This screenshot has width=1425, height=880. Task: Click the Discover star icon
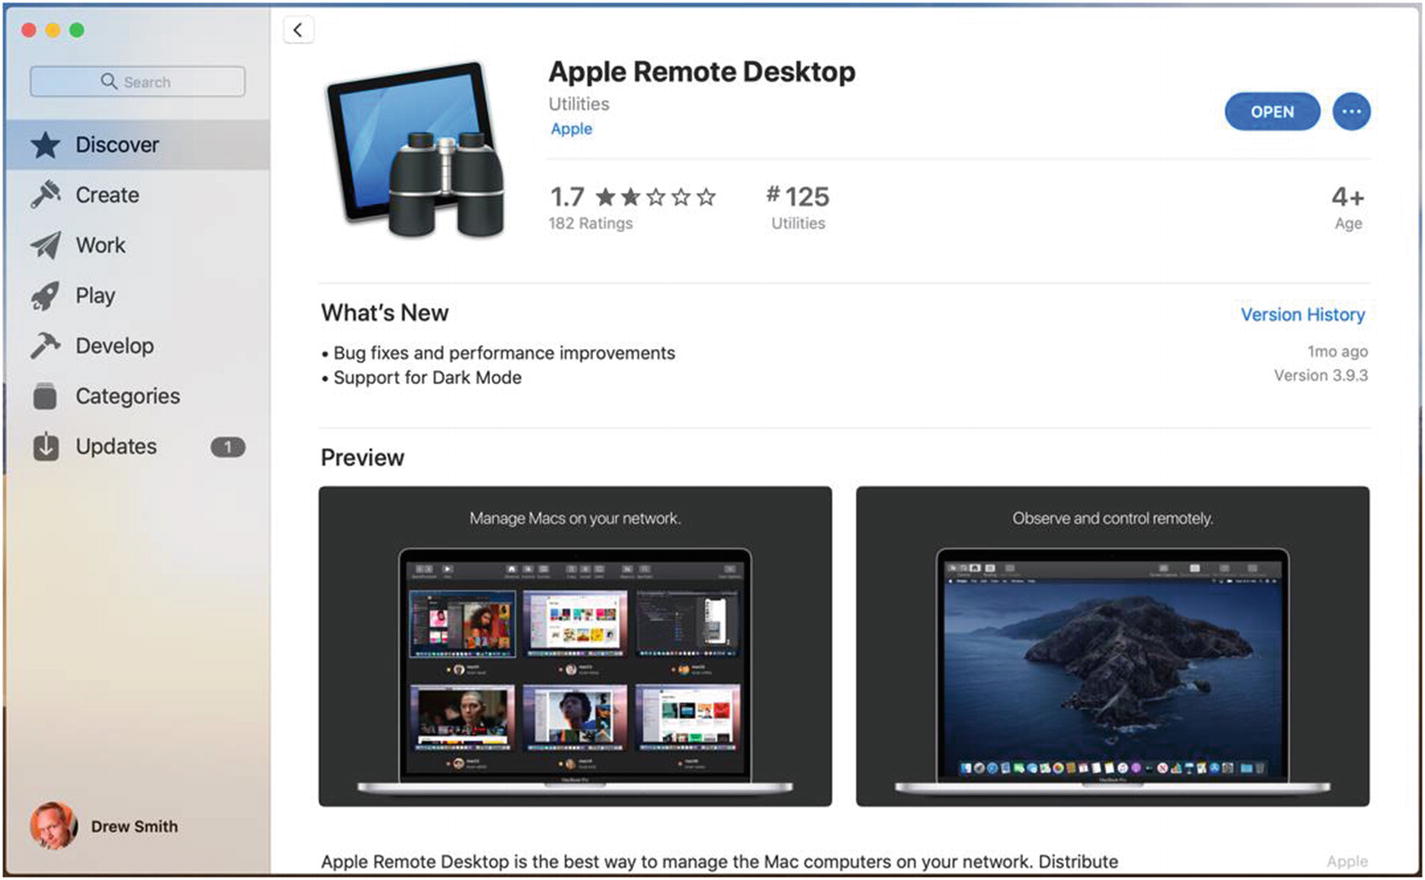(x=45, y=145)
